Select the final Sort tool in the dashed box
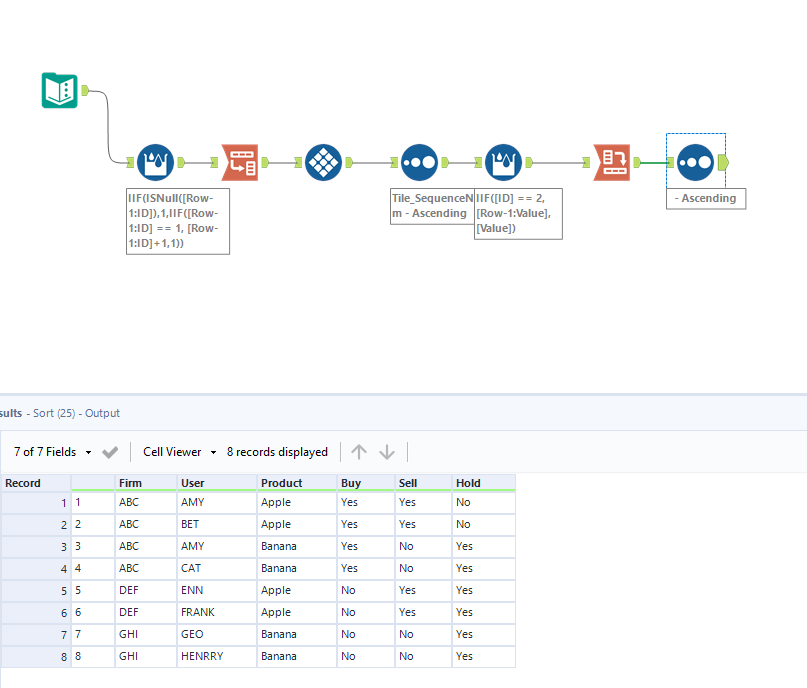This screenshot has width=807, height=688. [x=694, y=162]
